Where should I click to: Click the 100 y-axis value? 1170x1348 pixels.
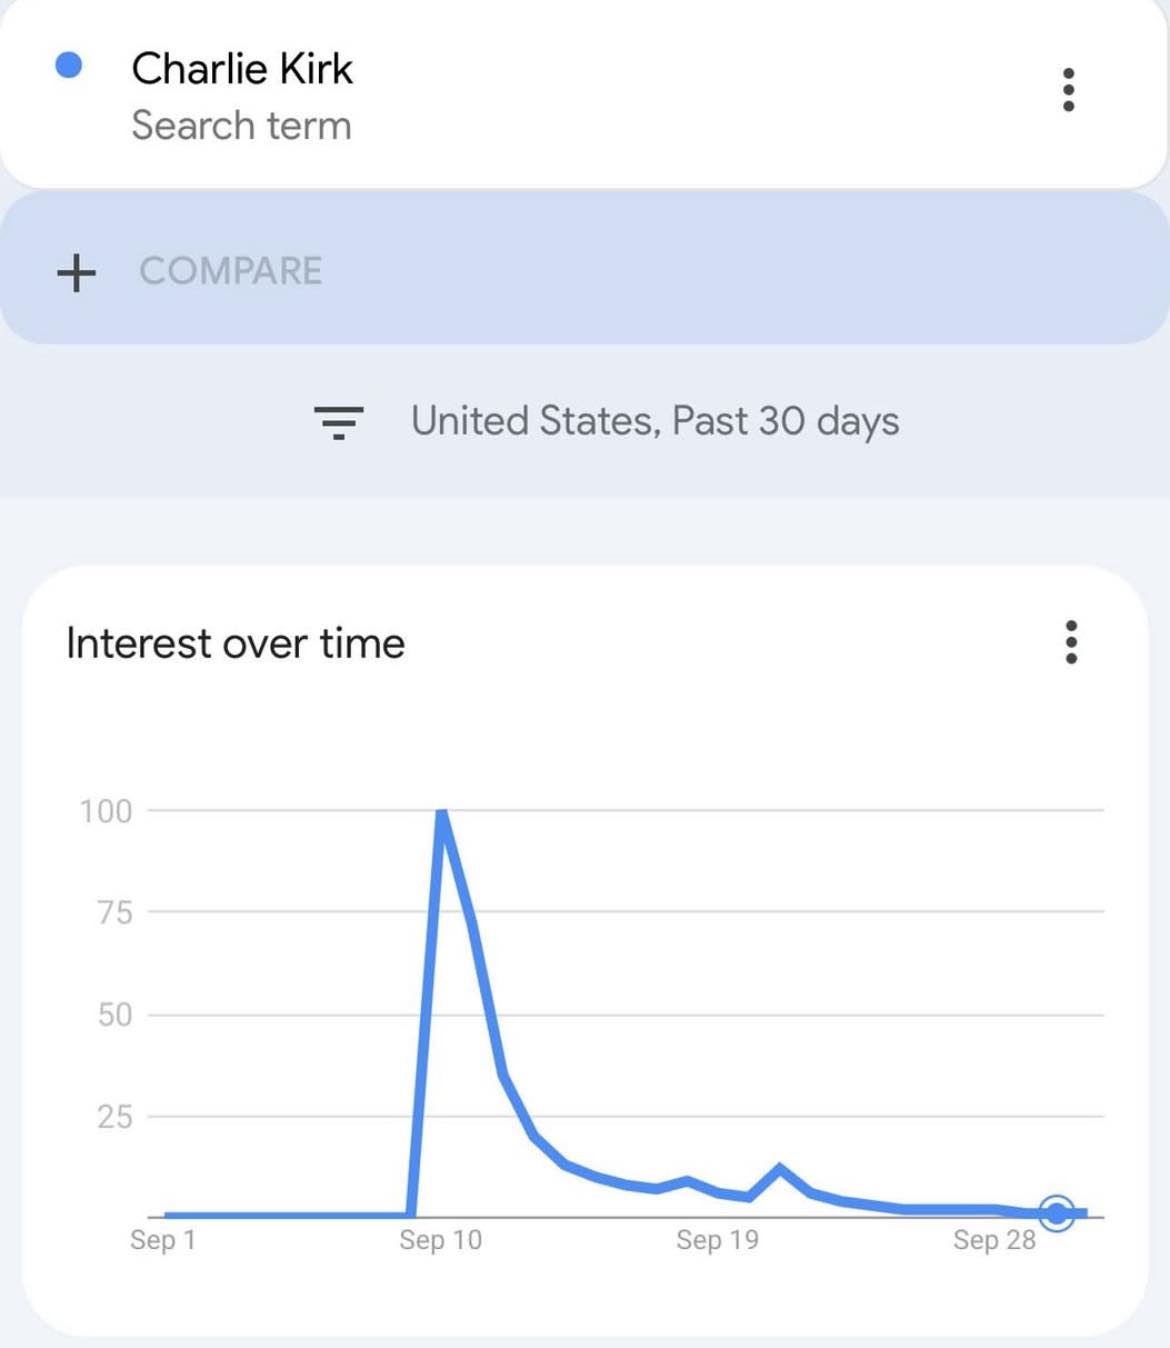106,811
